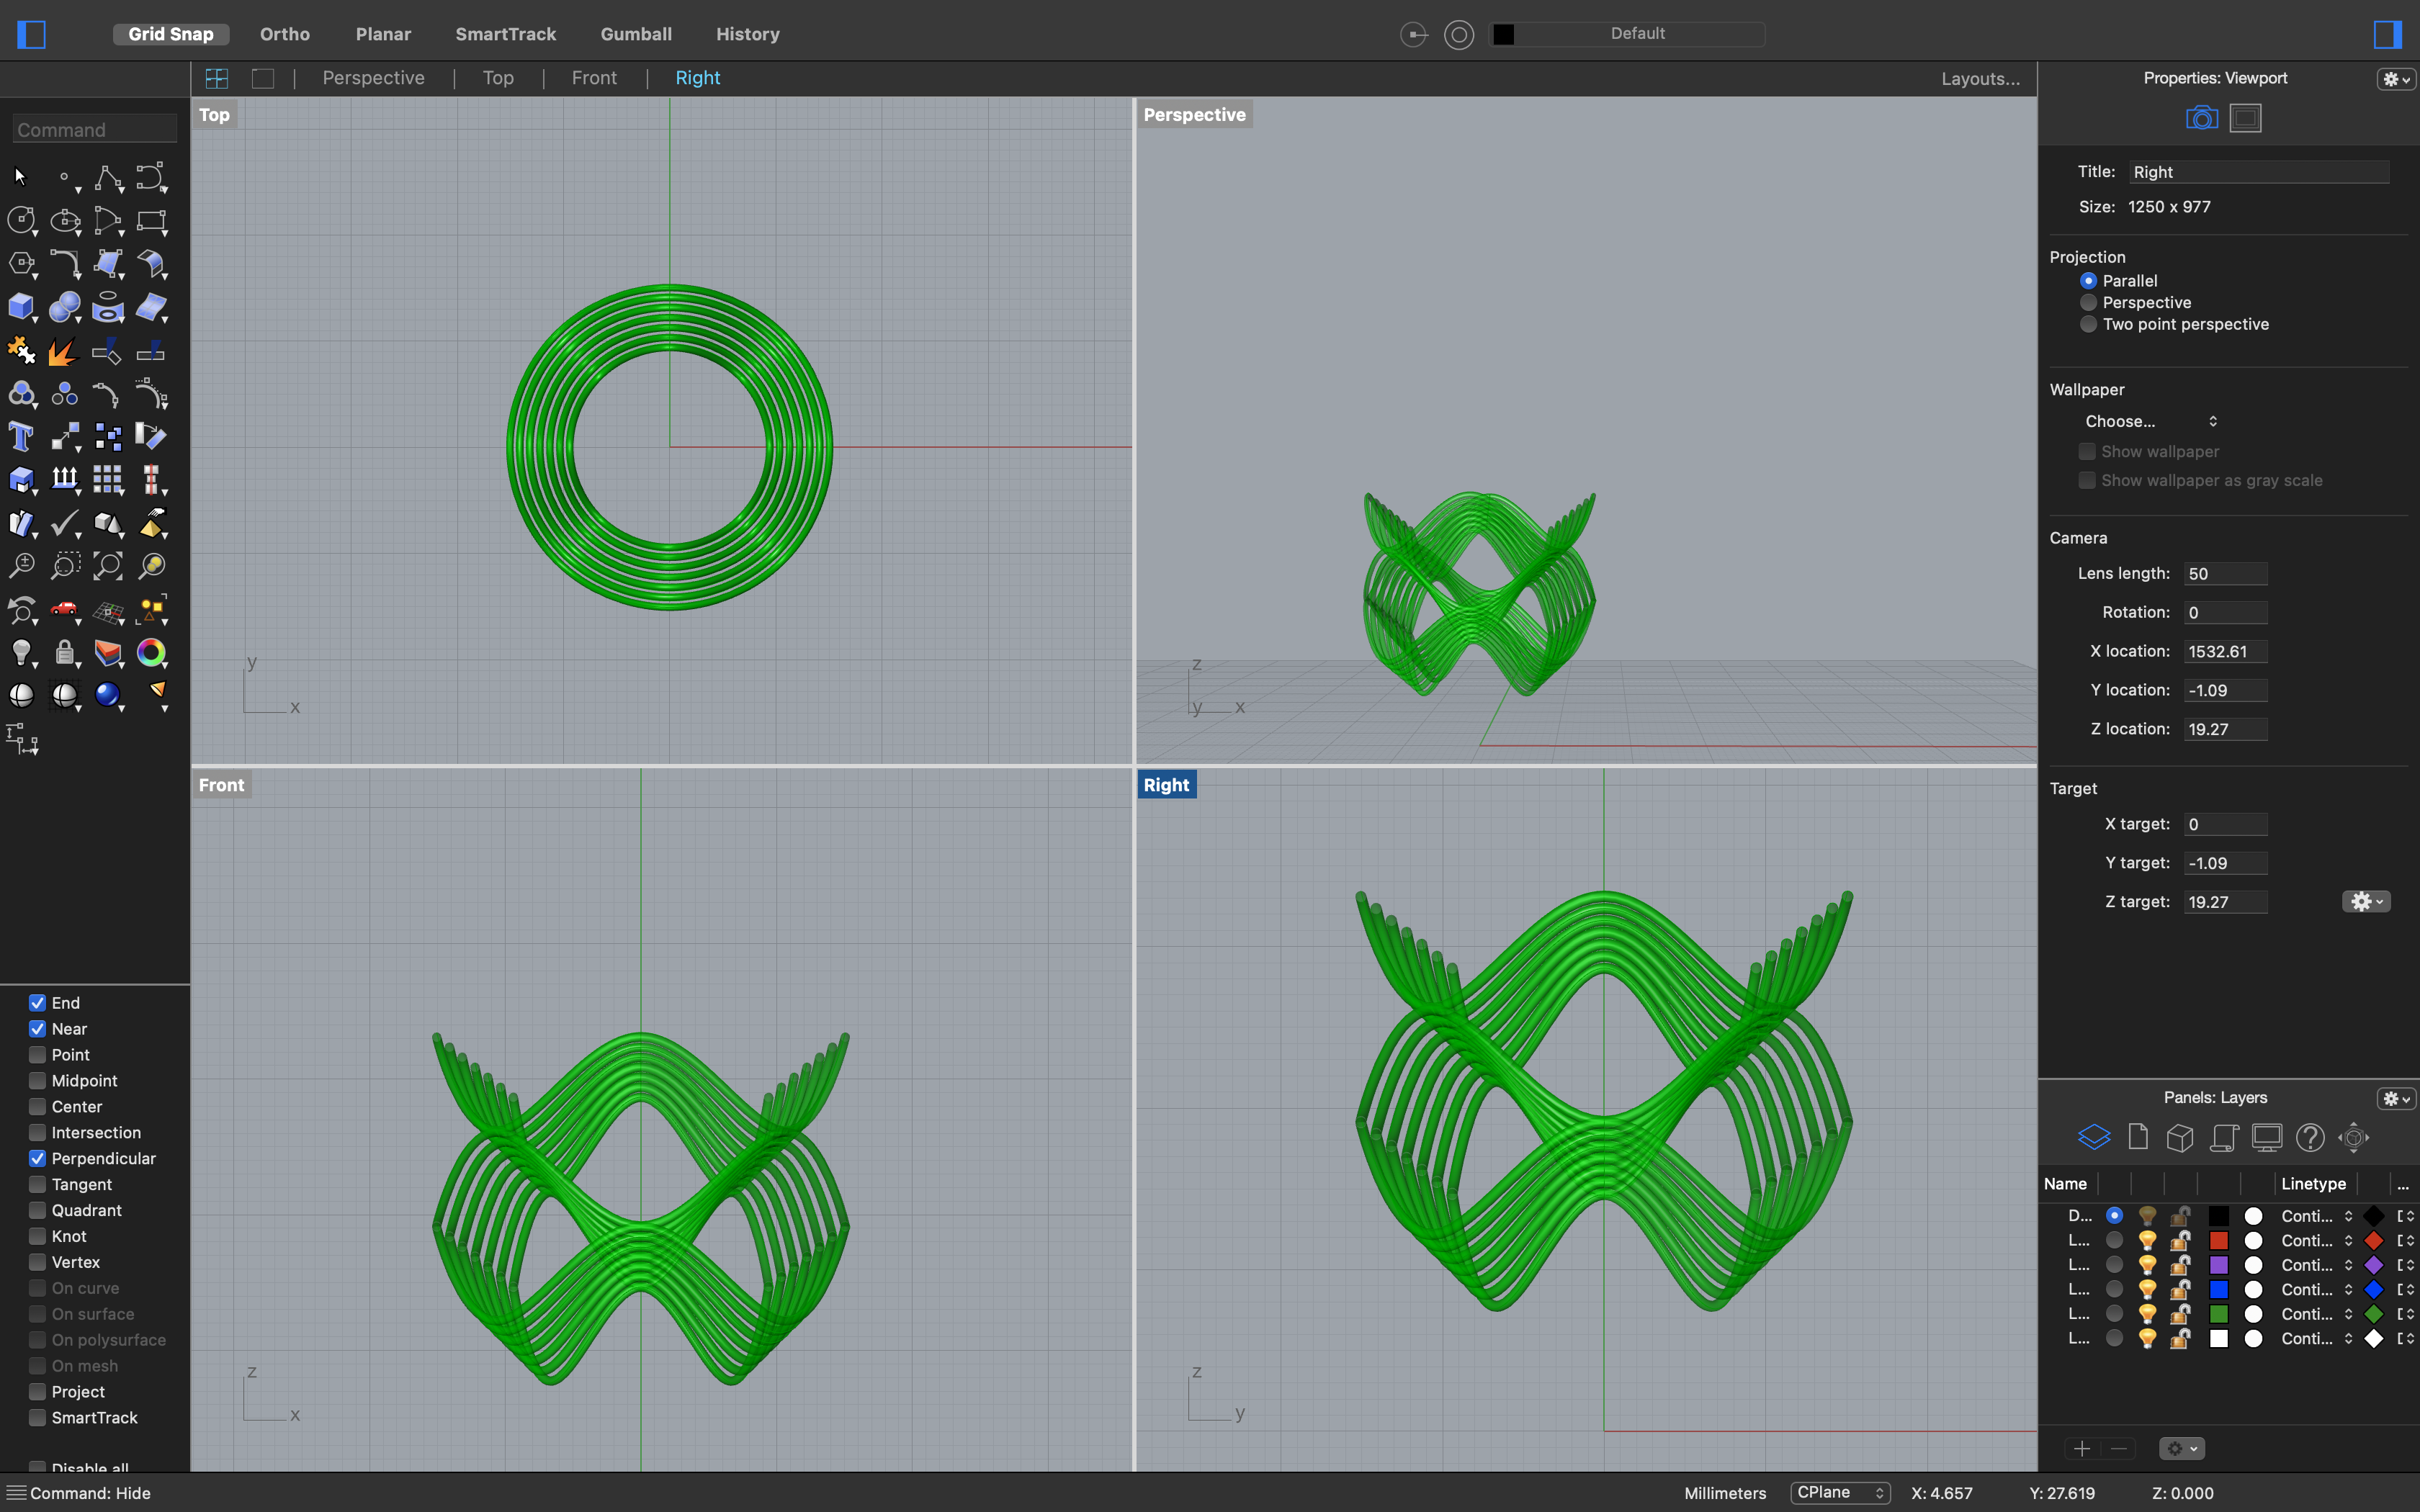
Task: Click the Zoom Extents magnifier icon
Action: pos(107,566)
